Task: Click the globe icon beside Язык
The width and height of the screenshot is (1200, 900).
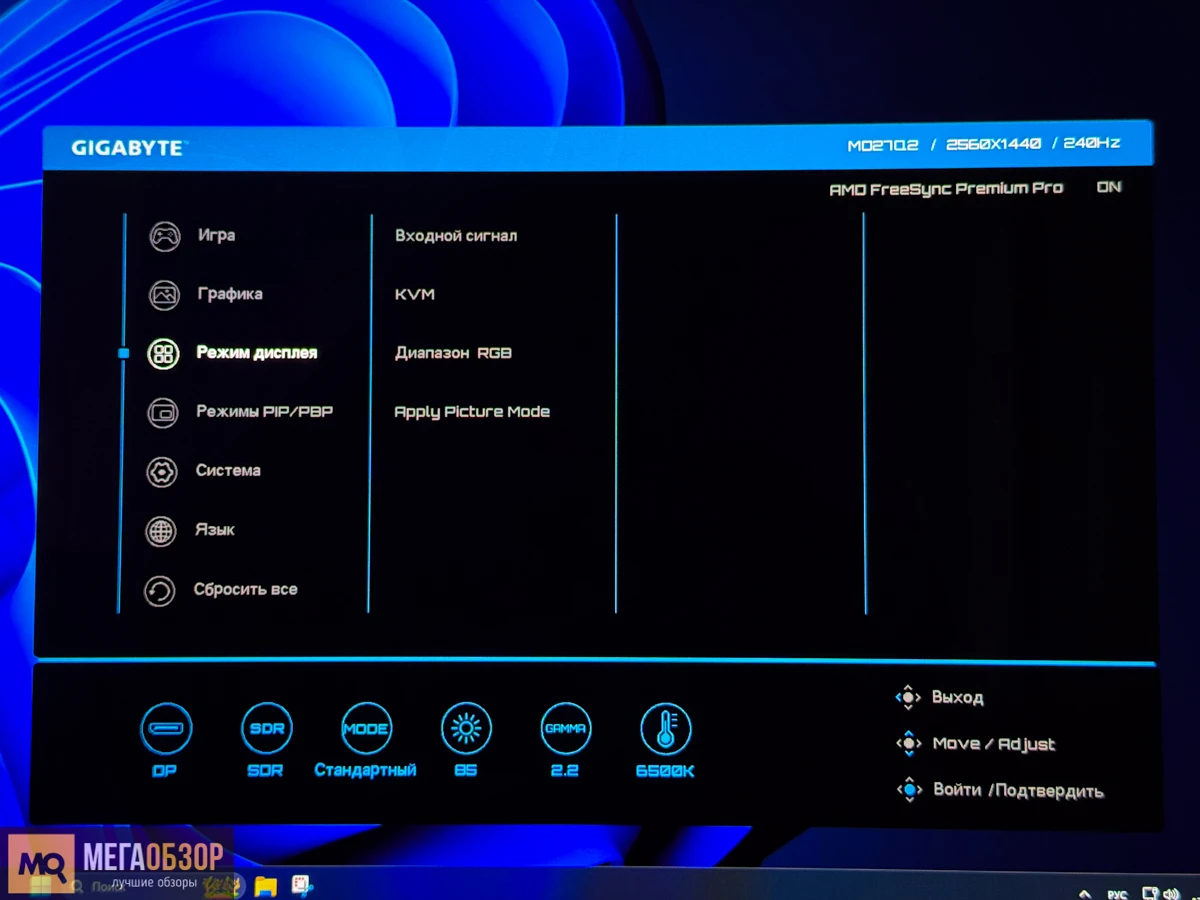Action: pos(161,531)
